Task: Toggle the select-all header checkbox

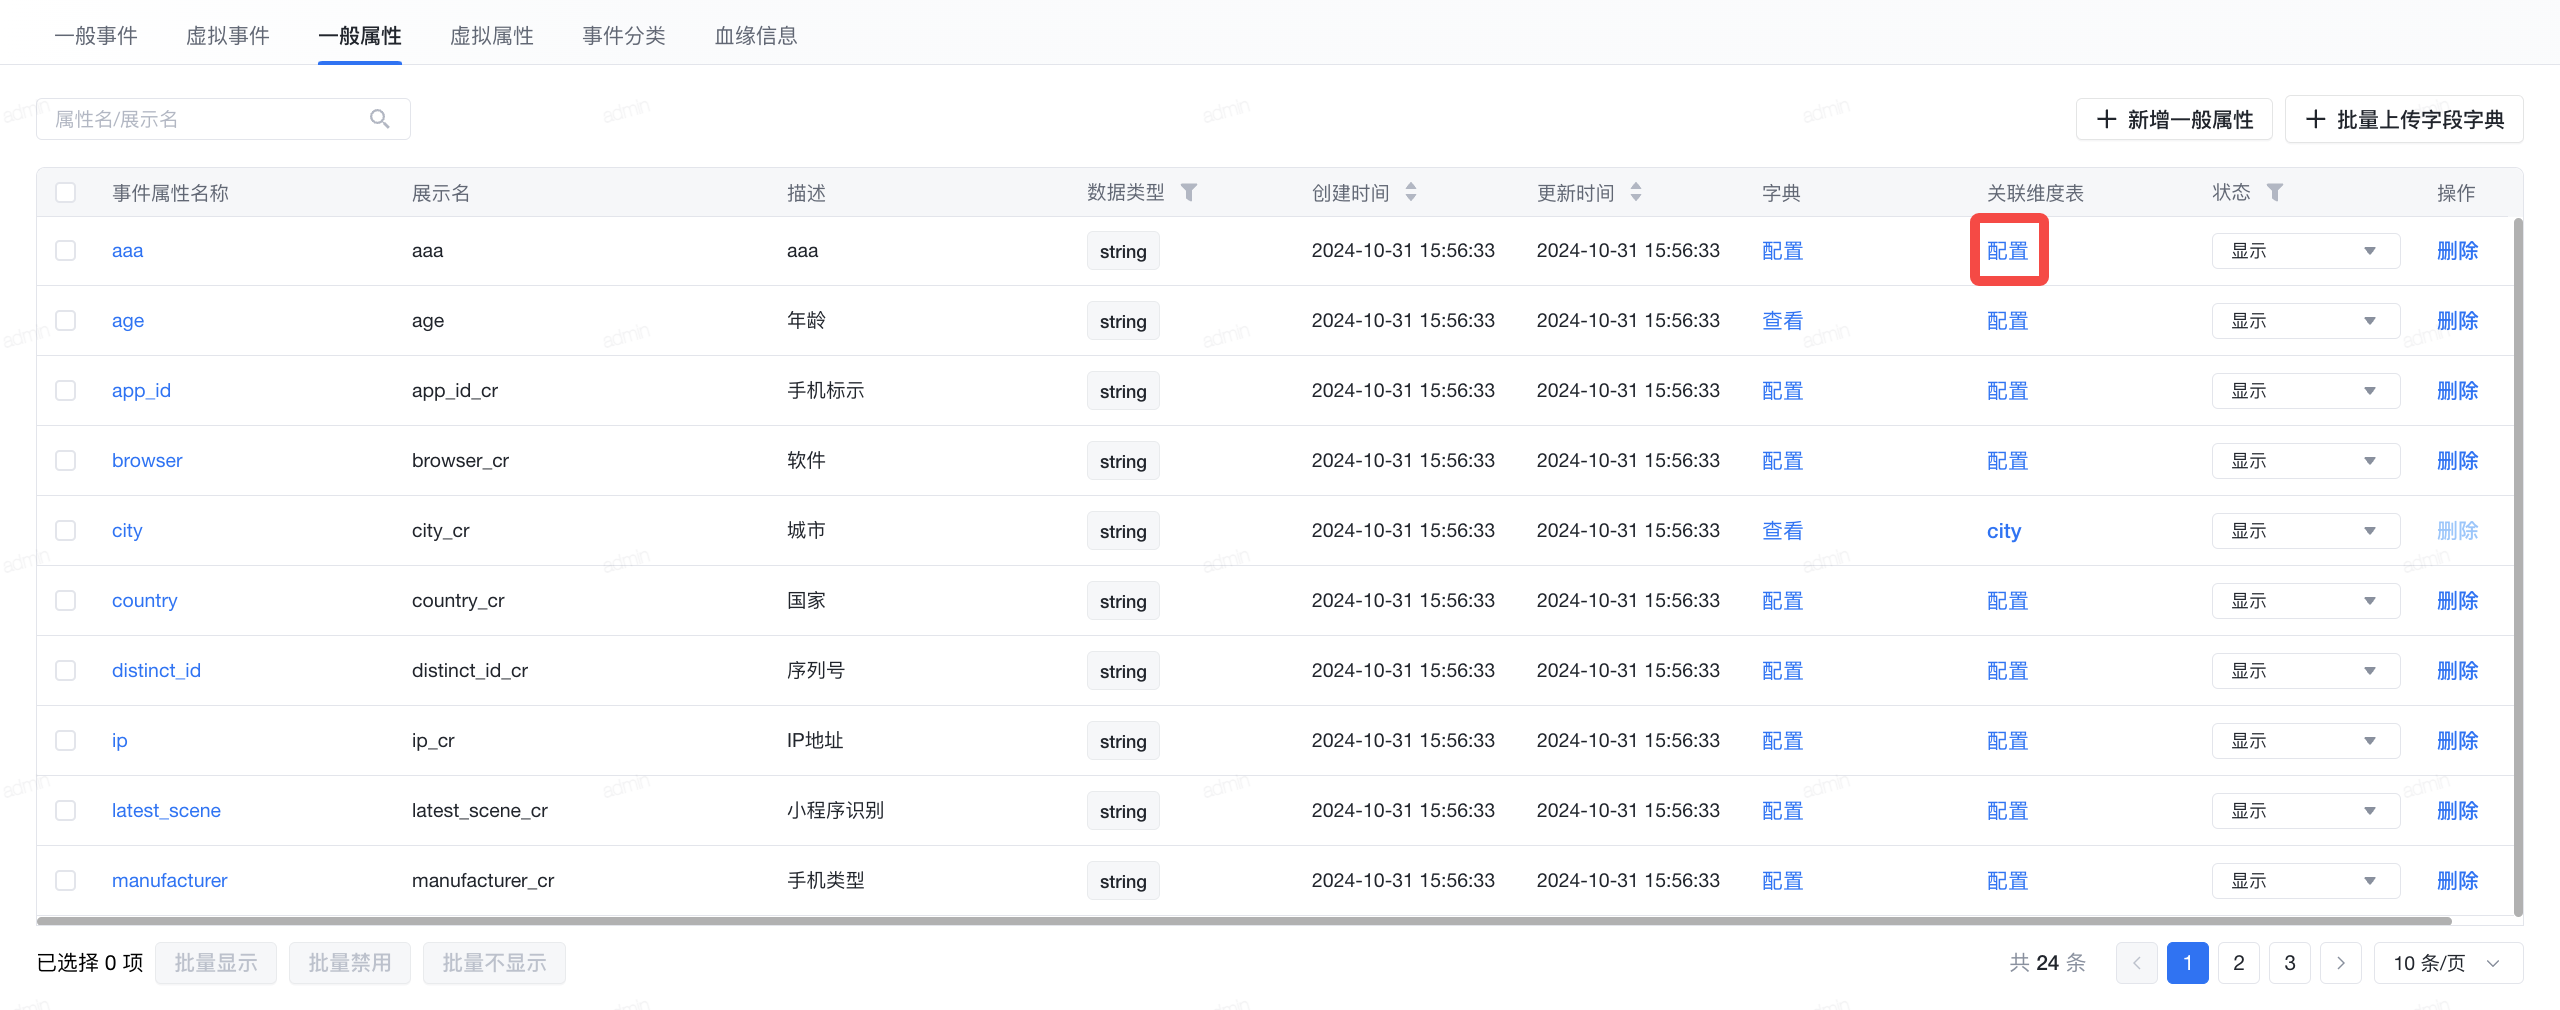Action: [66, 192]
